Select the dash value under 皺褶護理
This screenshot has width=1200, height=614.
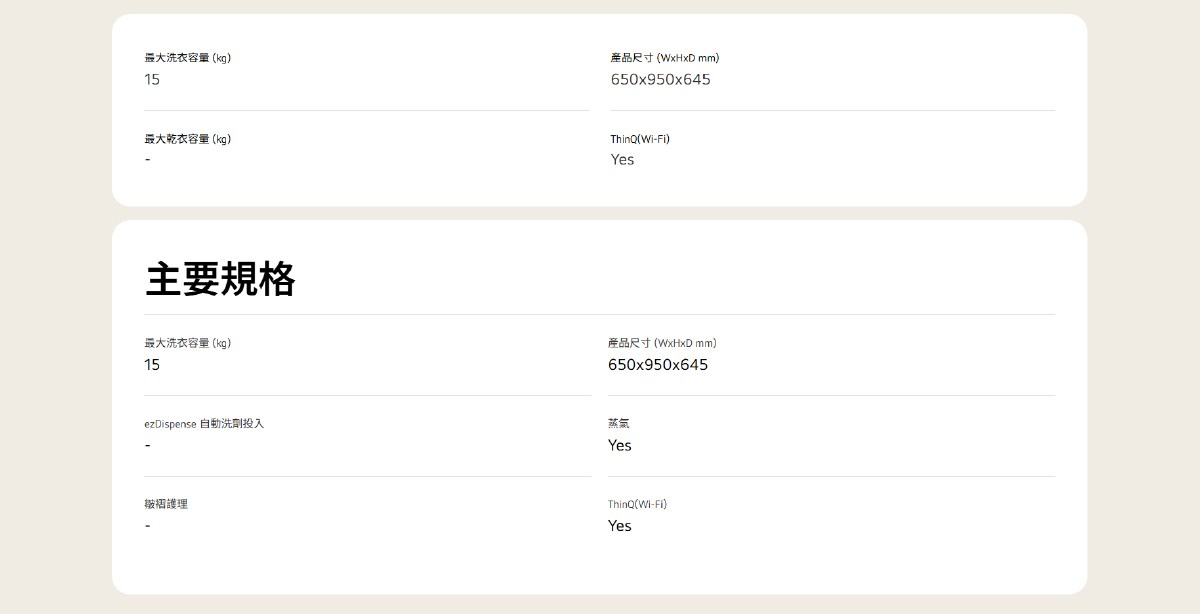[x=148, y=526]
